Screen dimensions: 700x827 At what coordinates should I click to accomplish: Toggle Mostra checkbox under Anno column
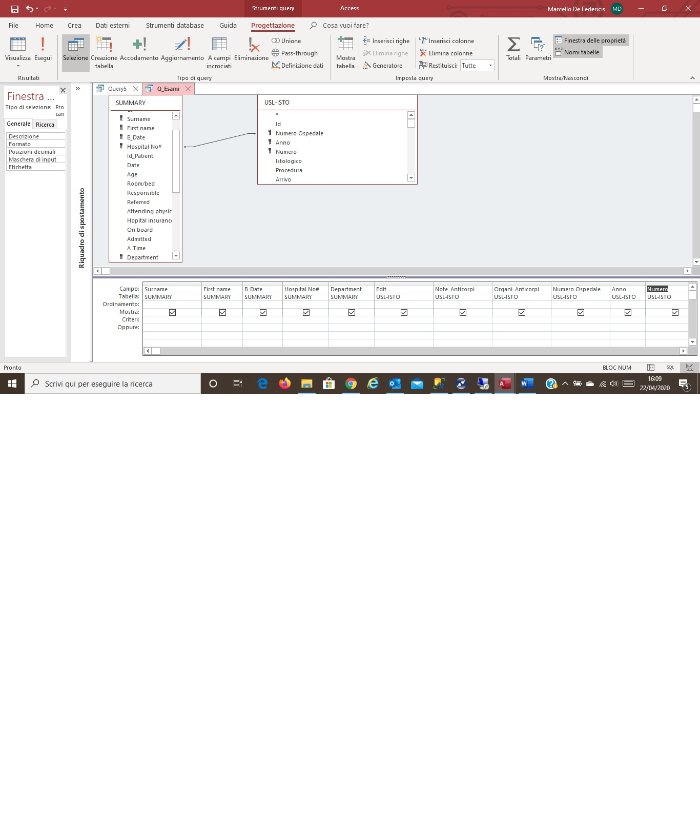pos(628,312)
